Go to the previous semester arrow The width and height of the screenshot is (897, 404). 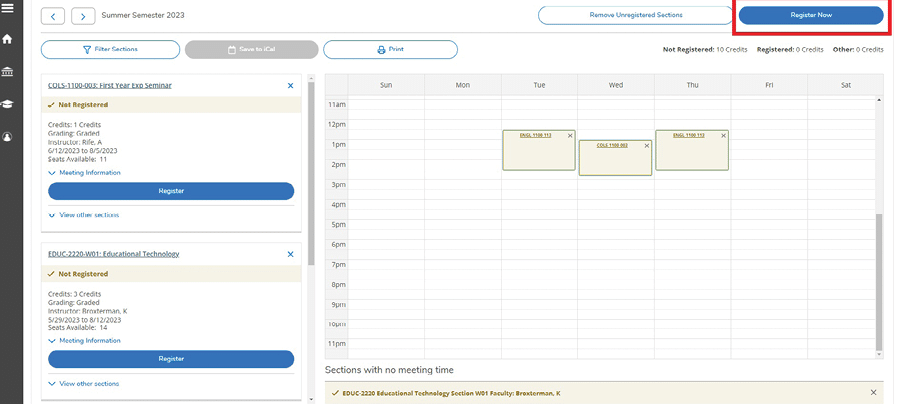point(53,16)
